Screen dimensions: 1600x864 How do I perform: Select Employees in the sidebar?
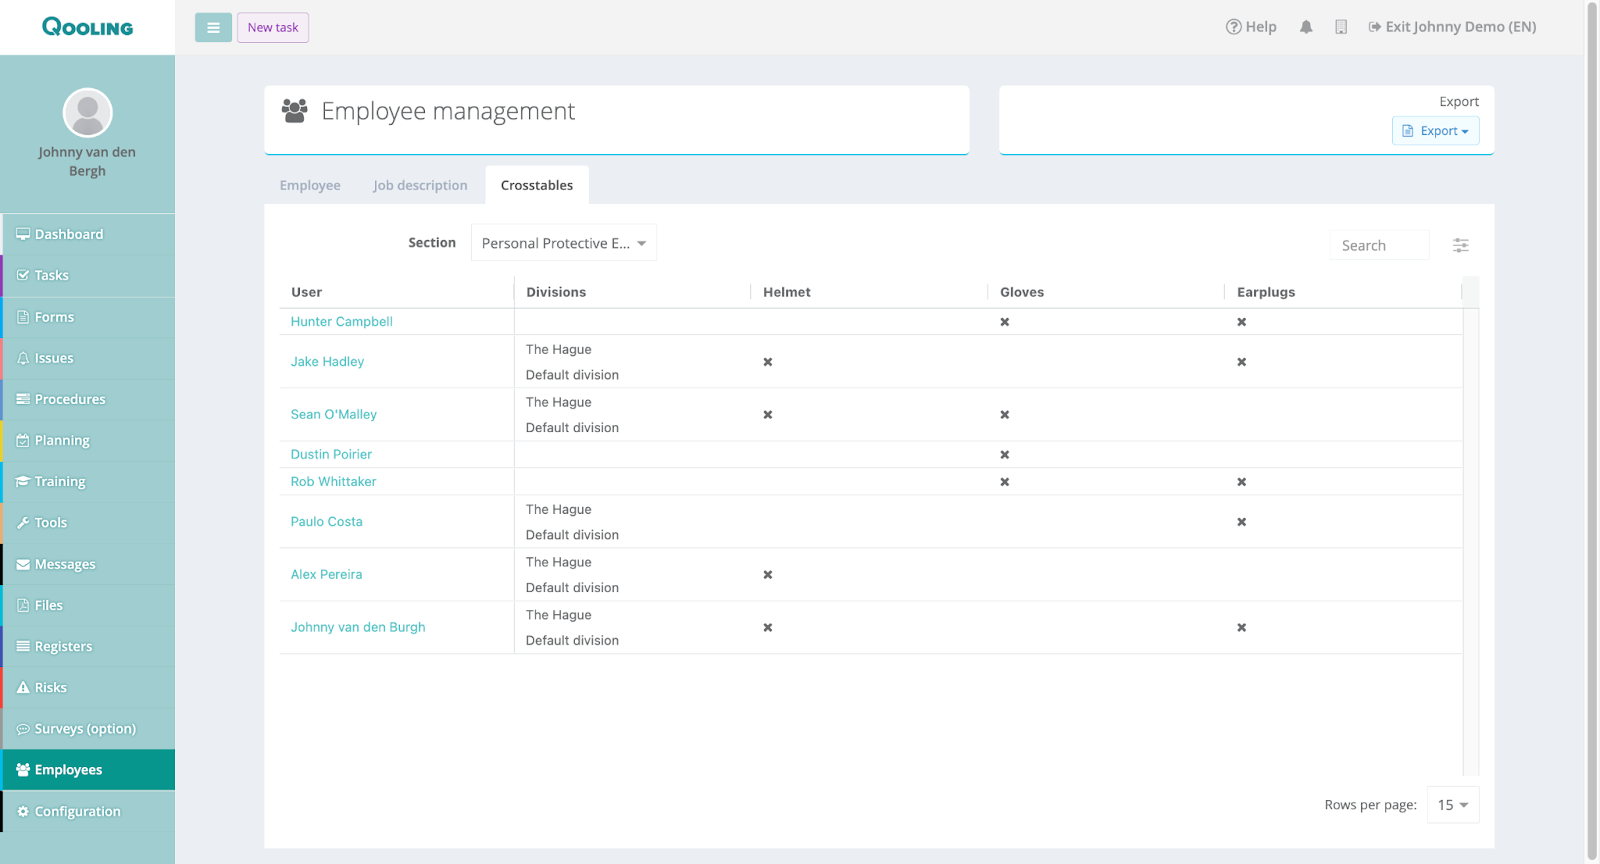[88, 770]
